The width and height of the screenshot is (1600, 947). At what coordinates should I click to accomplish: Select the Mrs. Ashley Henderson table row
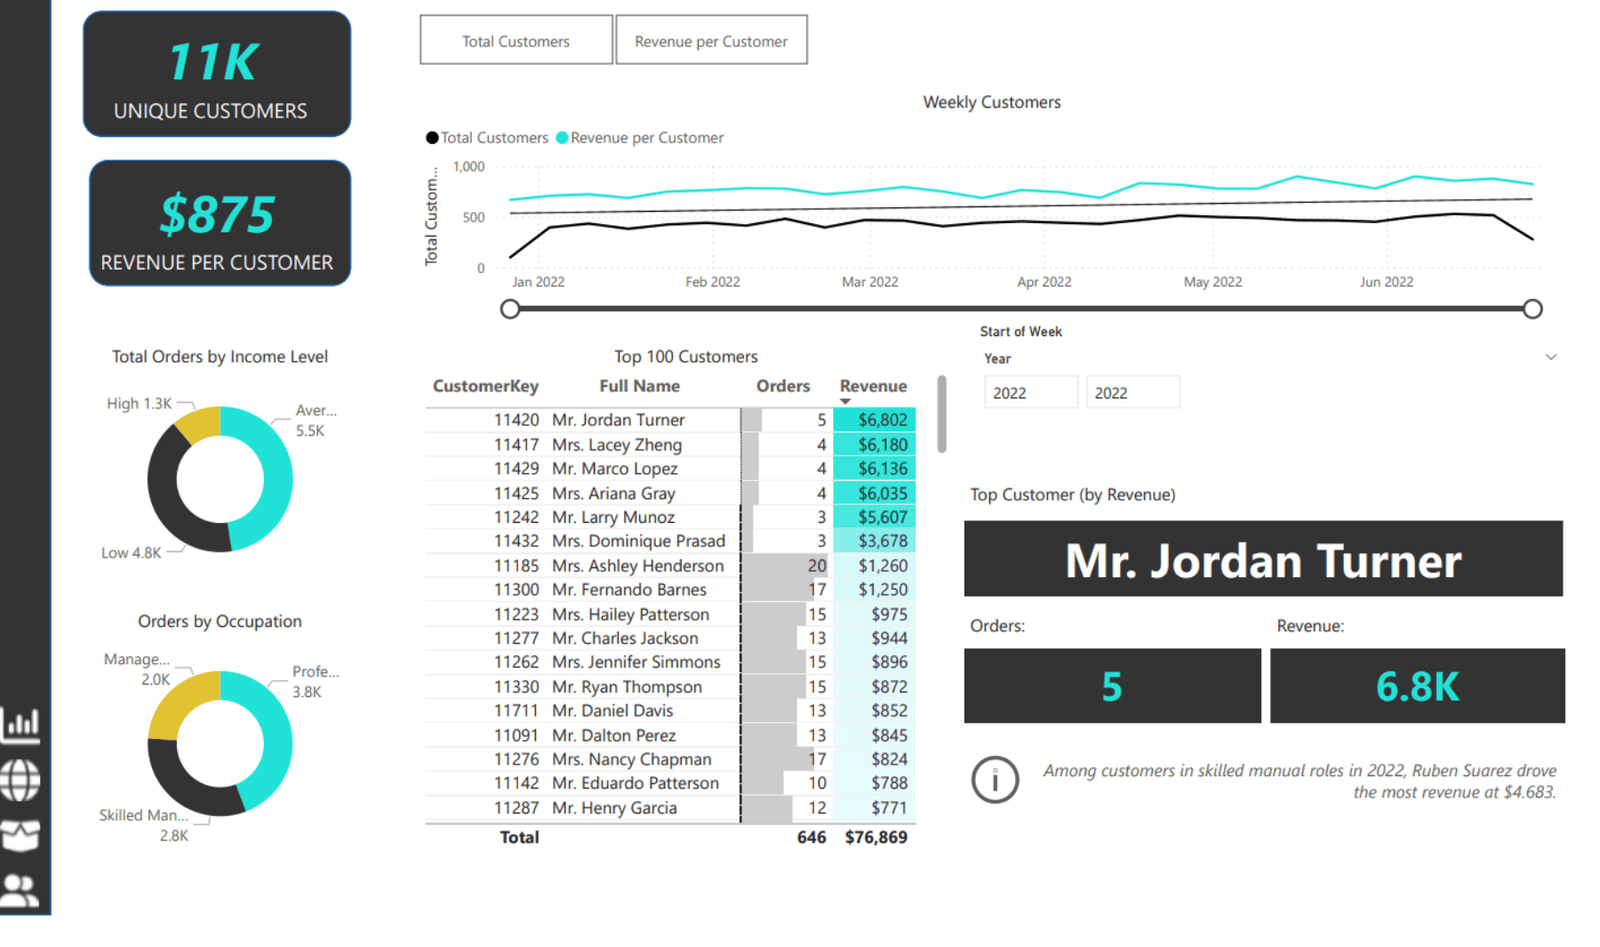pos(637,566)
